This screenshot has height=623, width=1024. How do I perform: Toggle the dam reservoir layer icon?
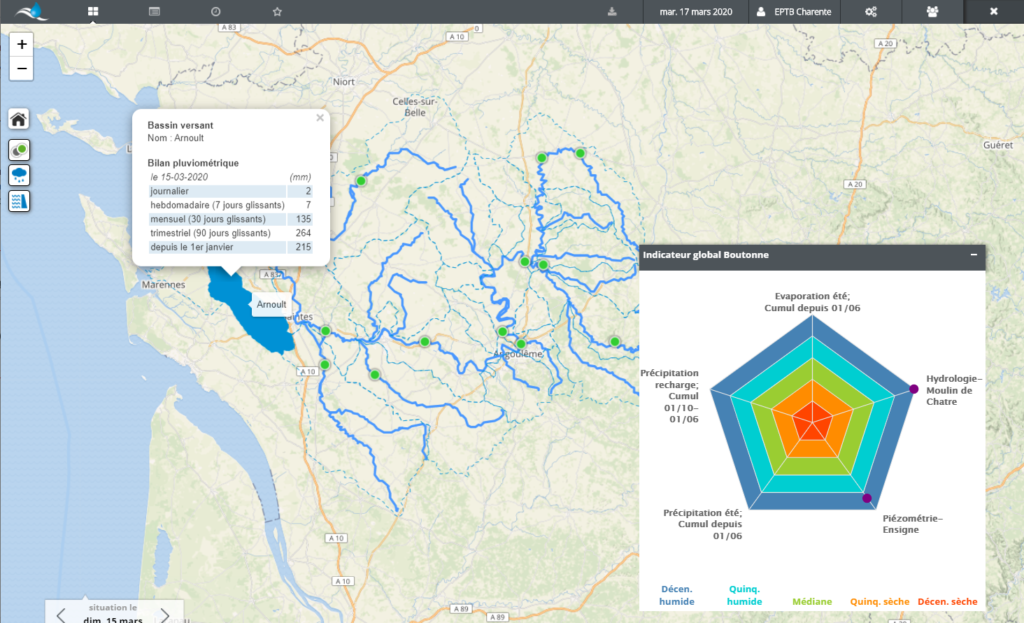(19, 201)
